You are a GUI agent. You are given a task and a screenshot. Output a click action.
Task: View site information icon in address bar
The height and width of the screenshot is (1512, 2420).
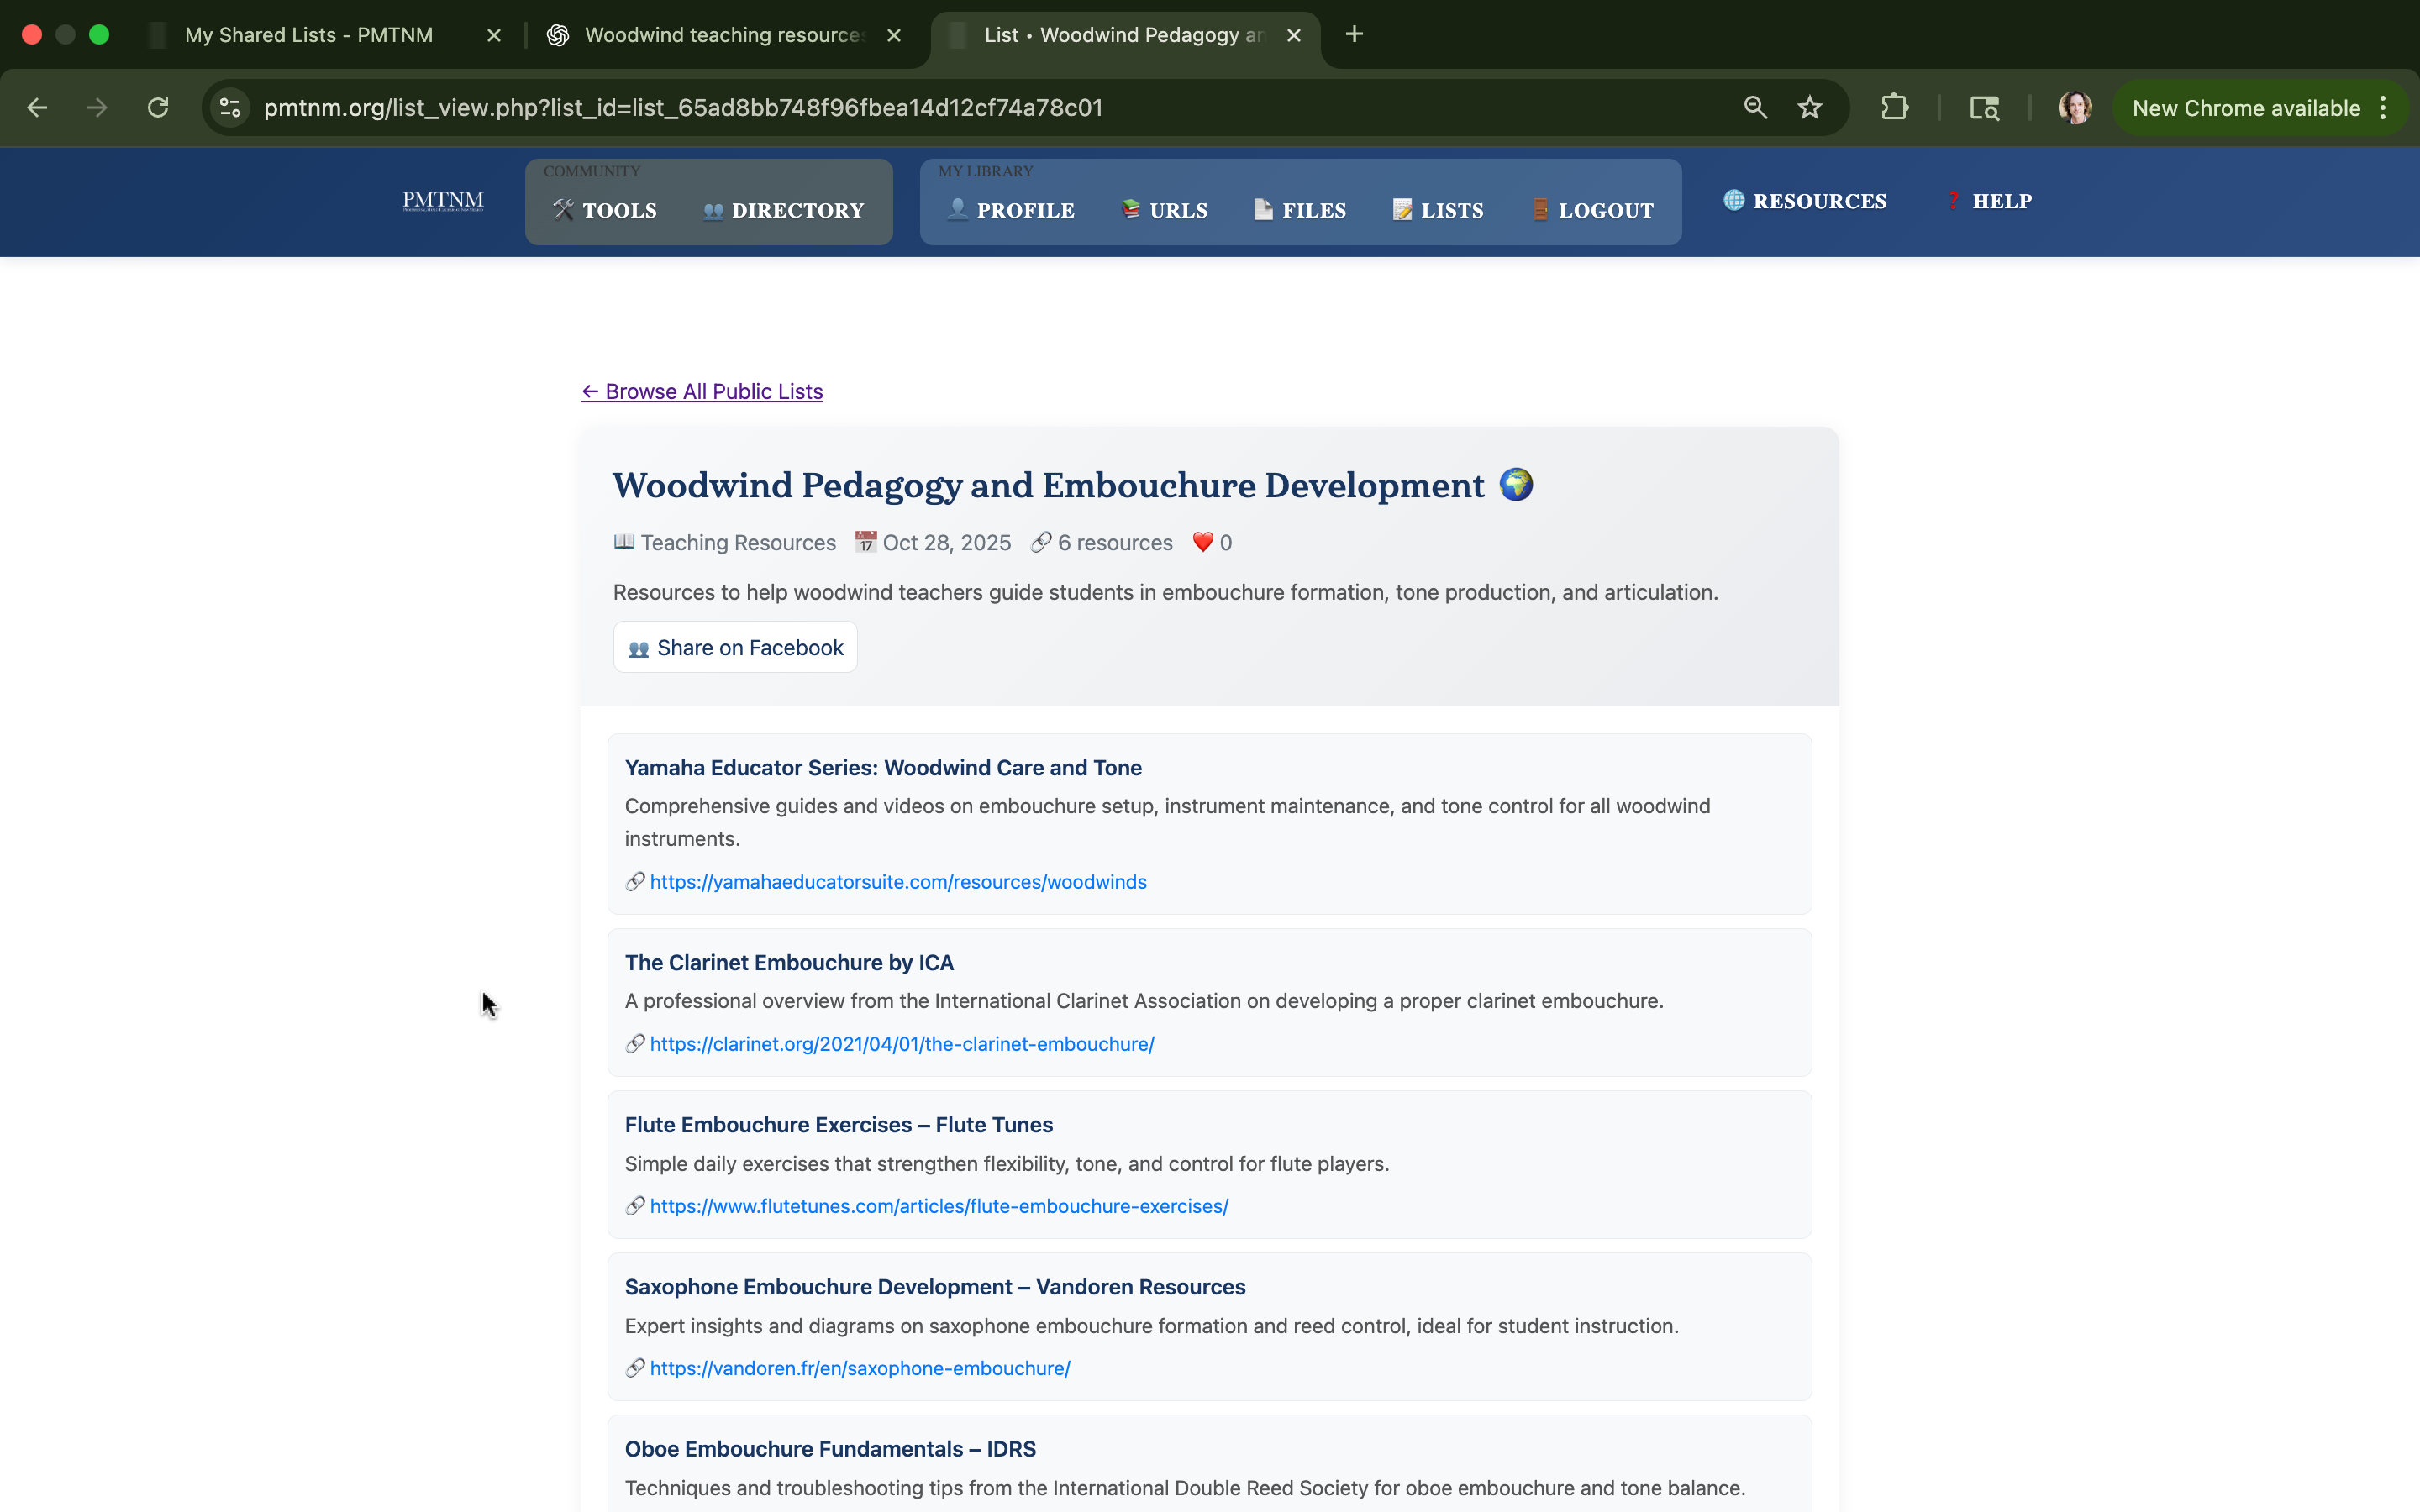tap(230, 108)
